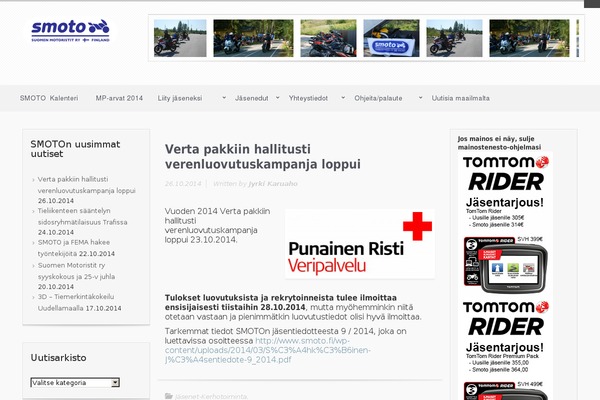Click the Valitse kategoria dropdown arrow button

point(115,382)
